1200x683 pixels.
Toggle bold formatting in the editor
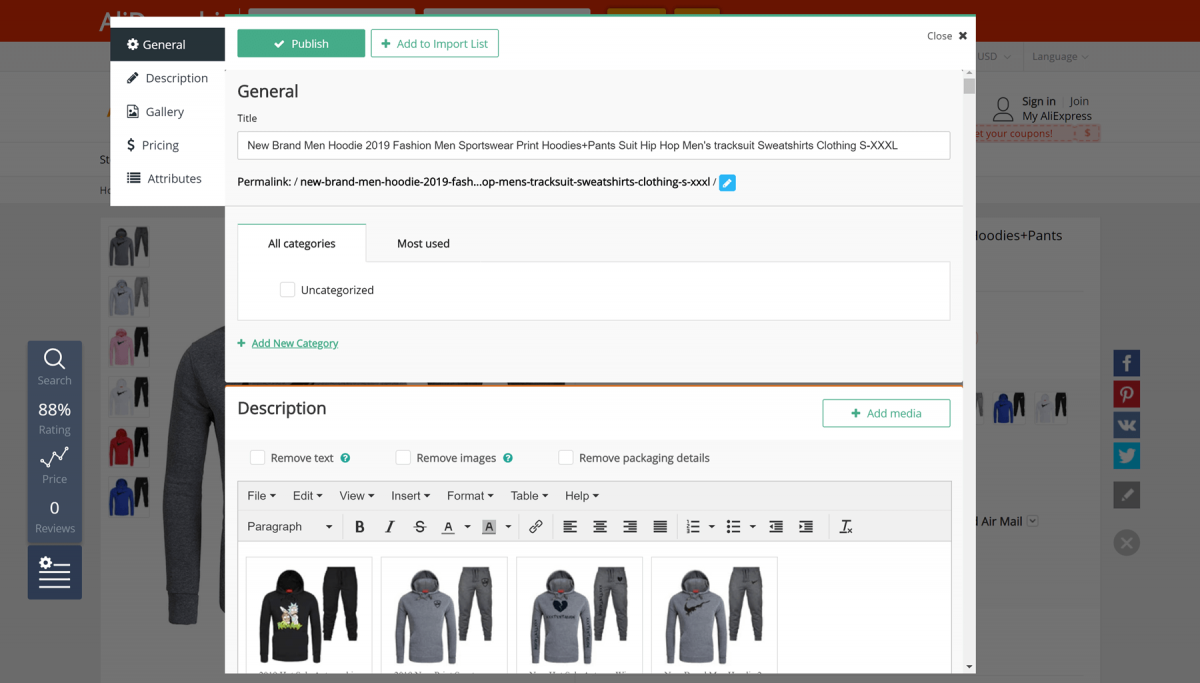point(360,526)
